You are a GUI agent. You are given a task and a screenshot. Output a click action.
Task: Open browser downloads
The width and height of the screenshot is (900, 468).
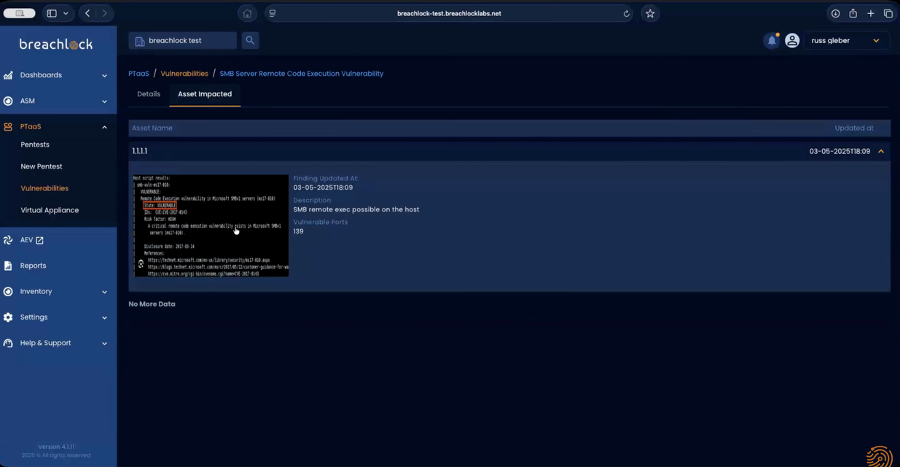tap(835, 13)
